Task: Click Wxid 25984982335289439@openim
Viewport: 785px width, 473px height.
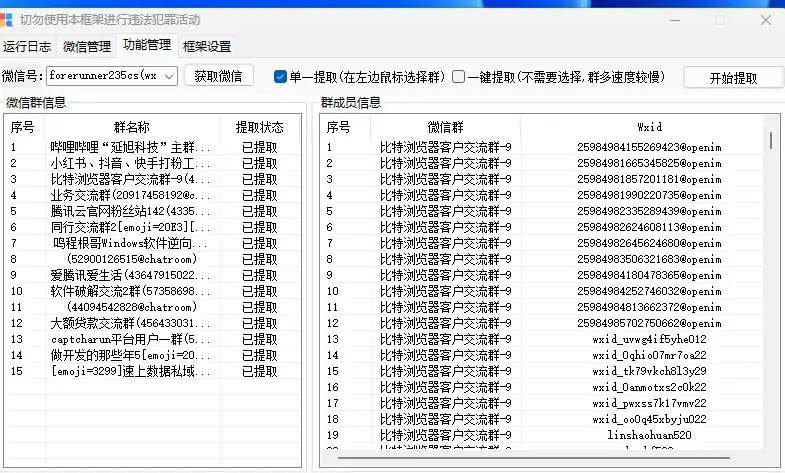Action: pos(649,212)
